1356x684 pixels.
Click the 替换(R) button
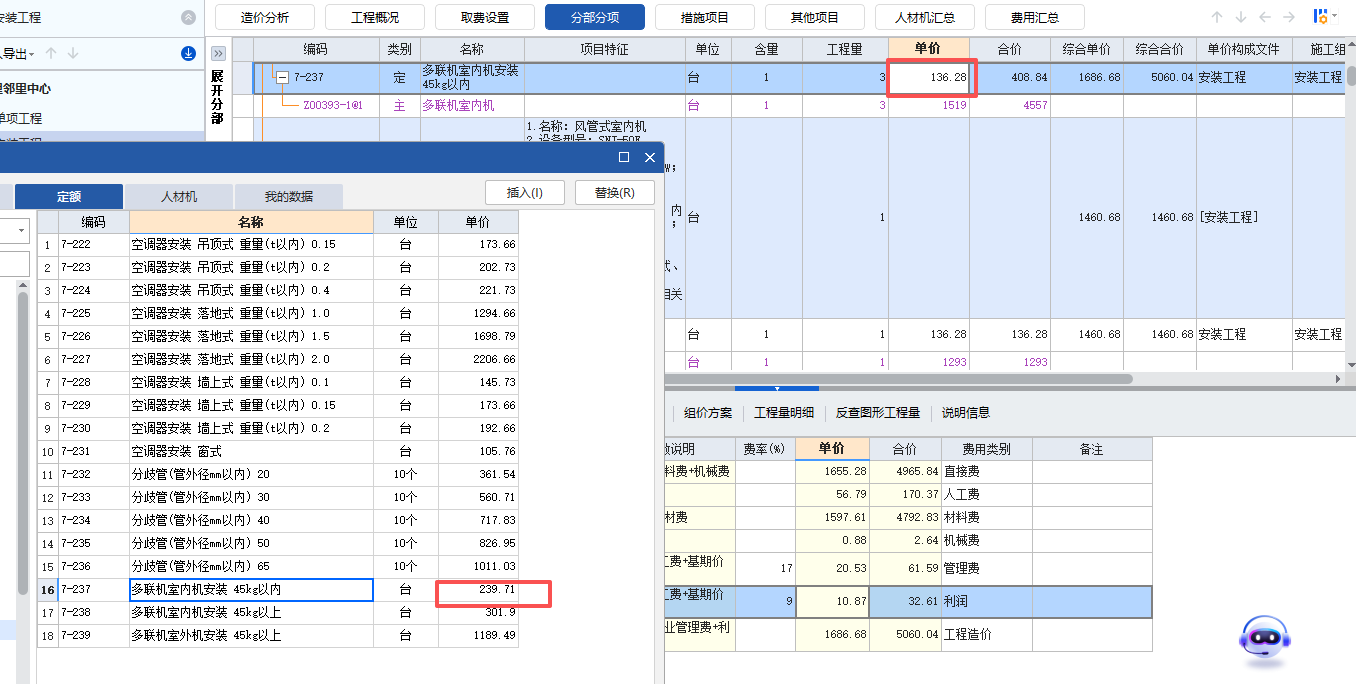pos(615,193)
